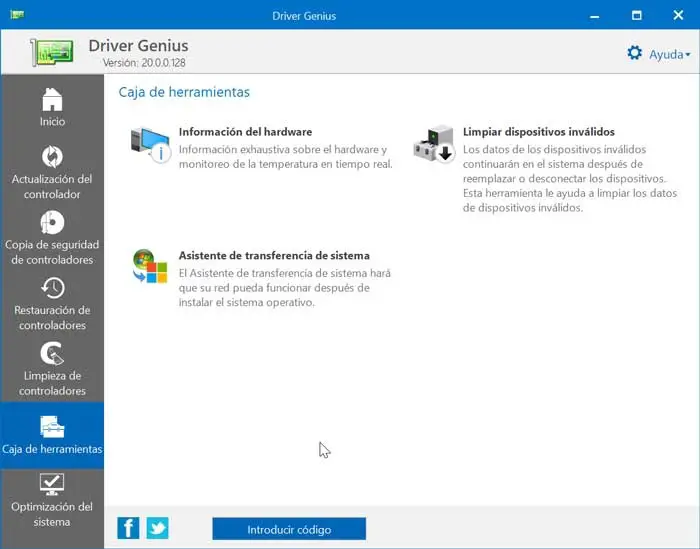Close the Driver Genius window

[678, 15]
